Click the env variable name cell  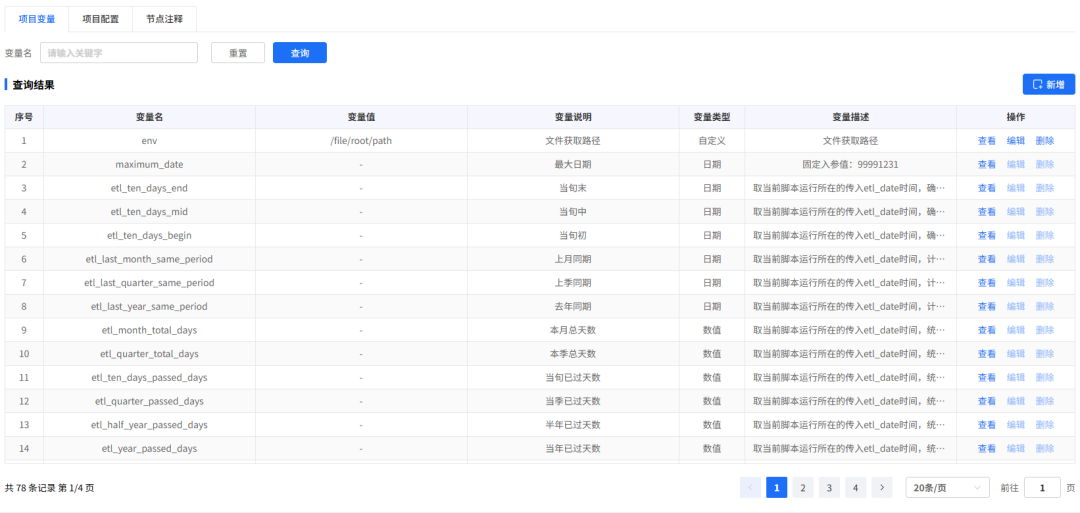click(x=149, y=140)
